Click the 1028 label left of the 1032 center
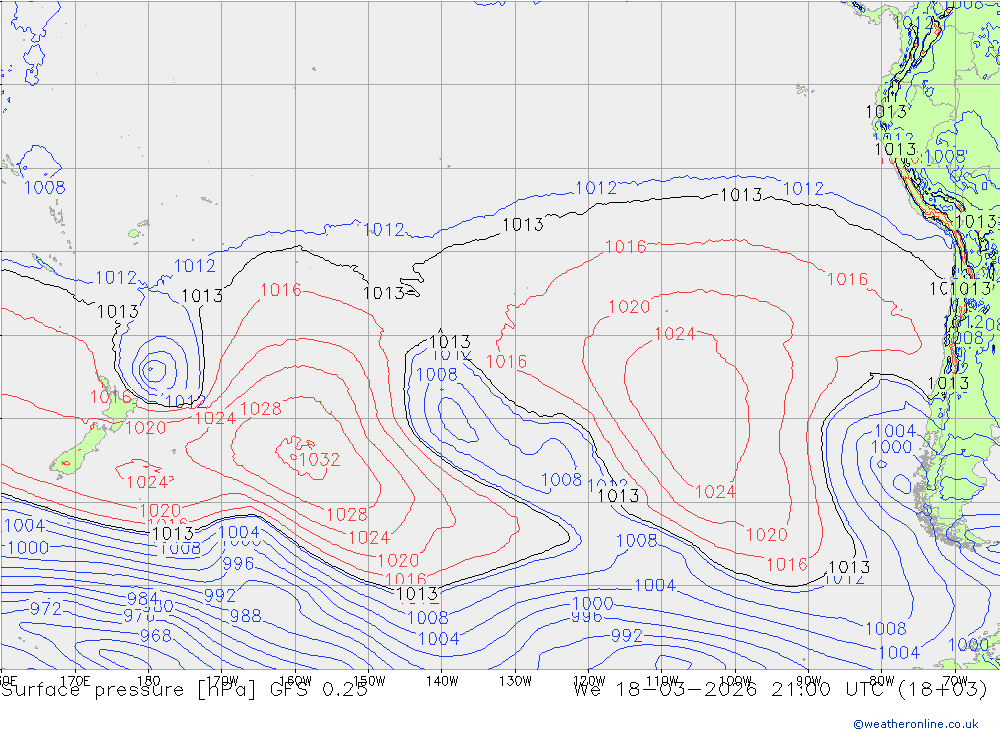The height and width of the screenshot is (733, 1000). pos(261,409)
